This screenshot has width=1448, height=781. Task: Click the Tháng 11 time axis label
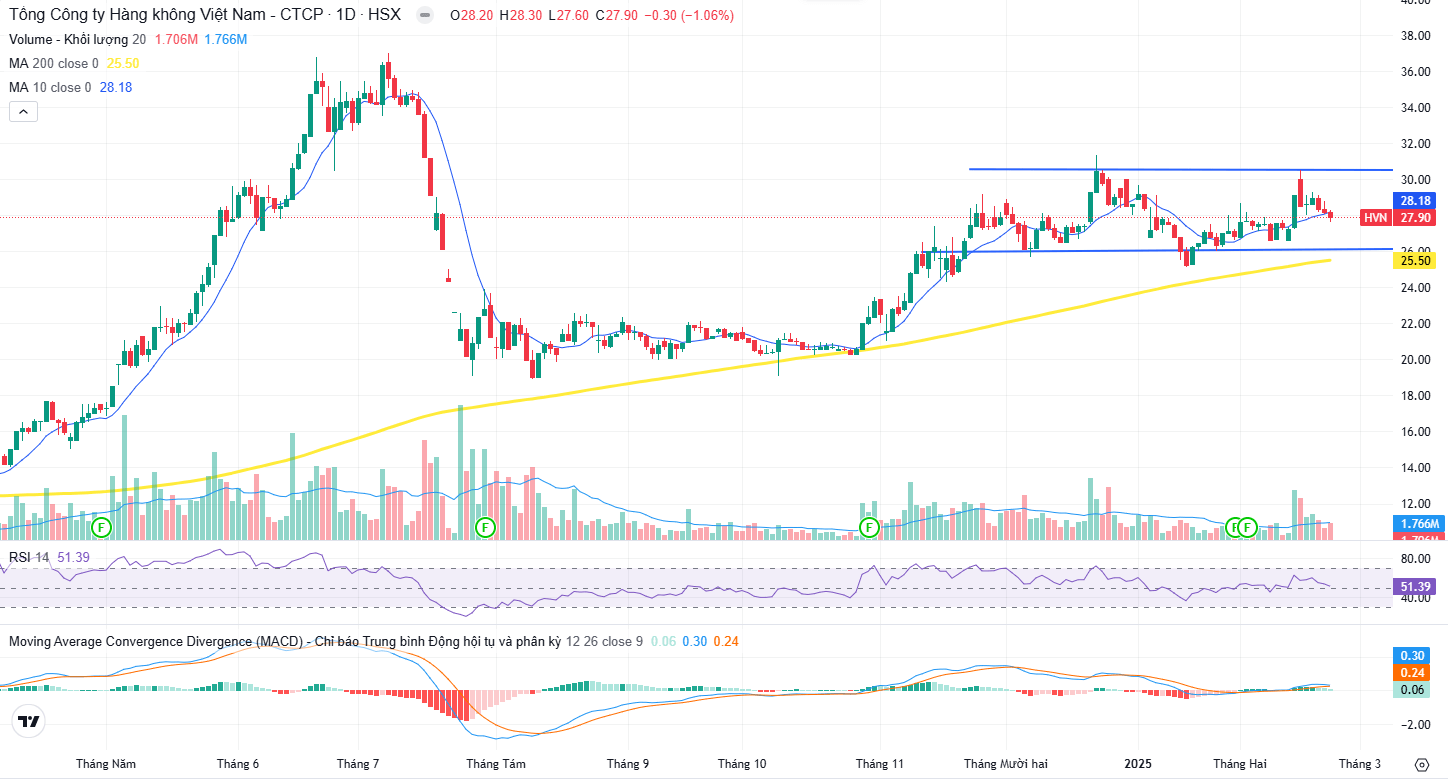click(879, 764)
